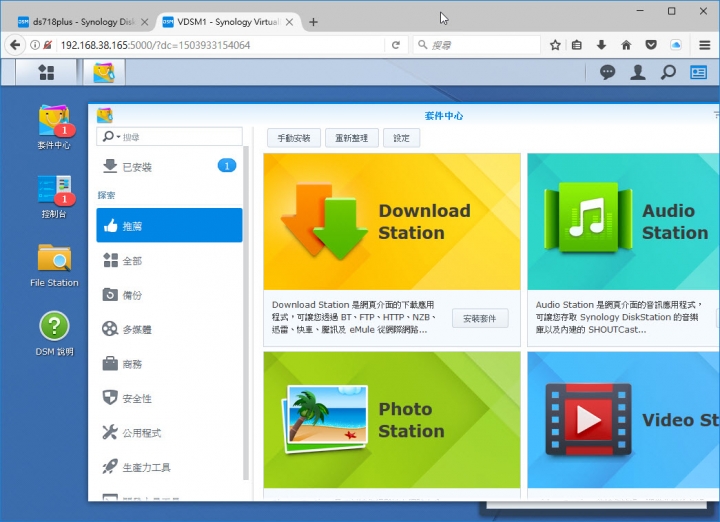Select 全部 all packages category
Viewport: 720px width, 522px height.
(x=169, y=260)
